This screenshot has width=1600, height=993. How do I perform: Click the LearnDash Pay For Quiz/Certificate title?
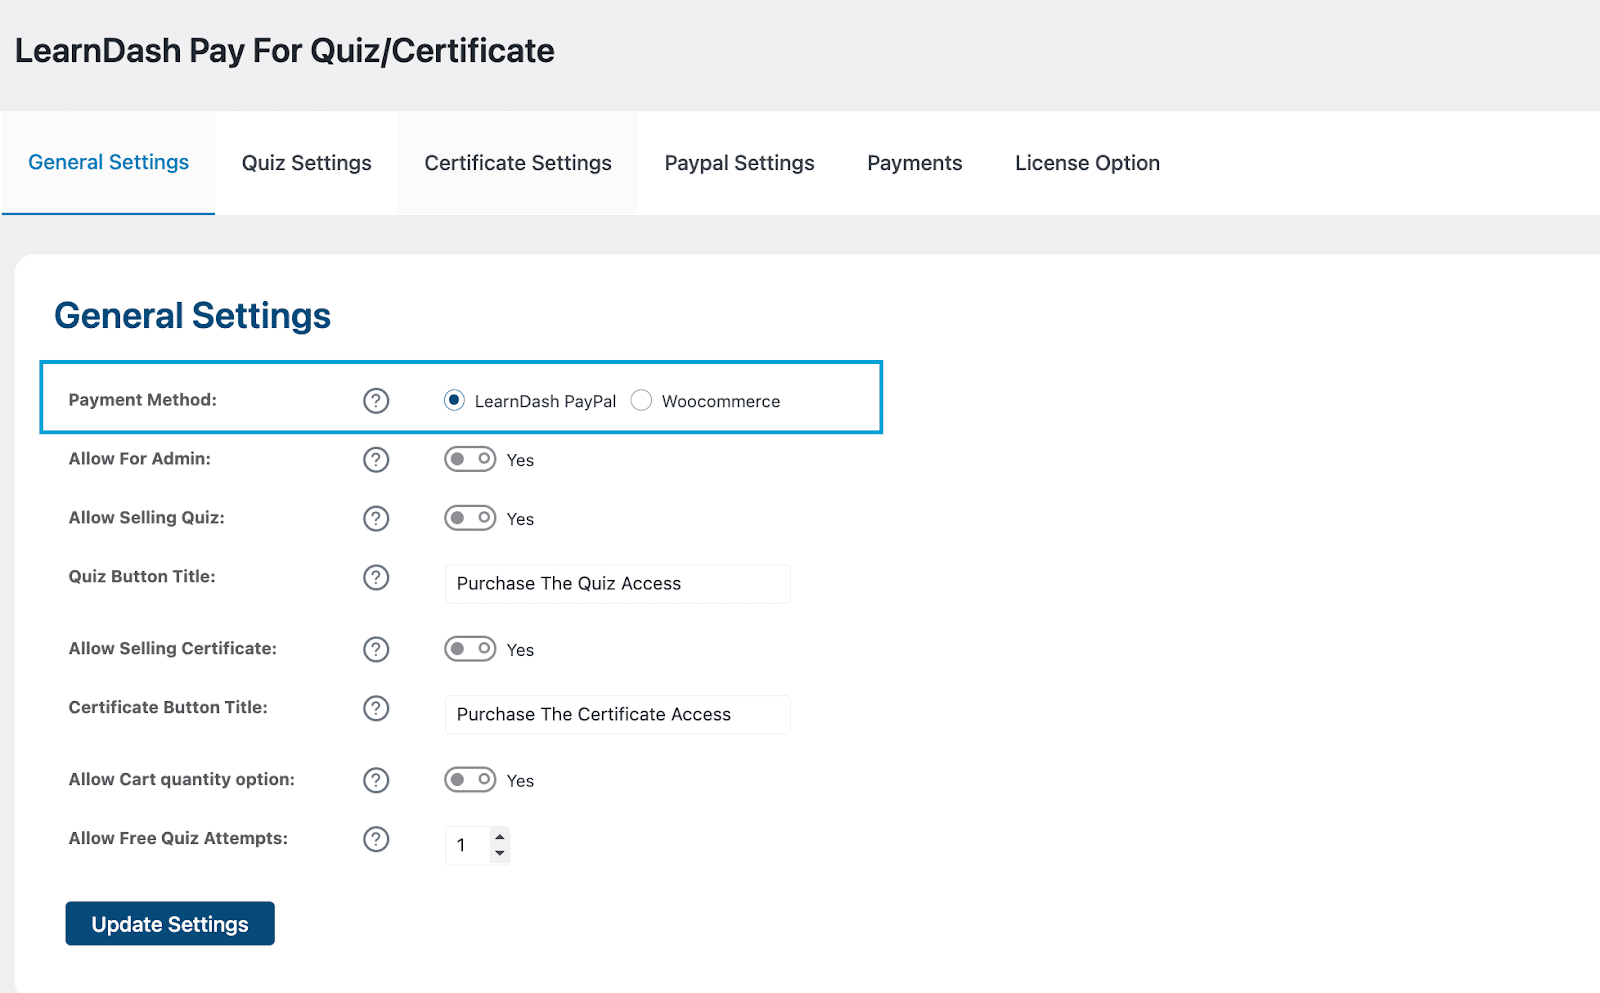coord(285,51)
